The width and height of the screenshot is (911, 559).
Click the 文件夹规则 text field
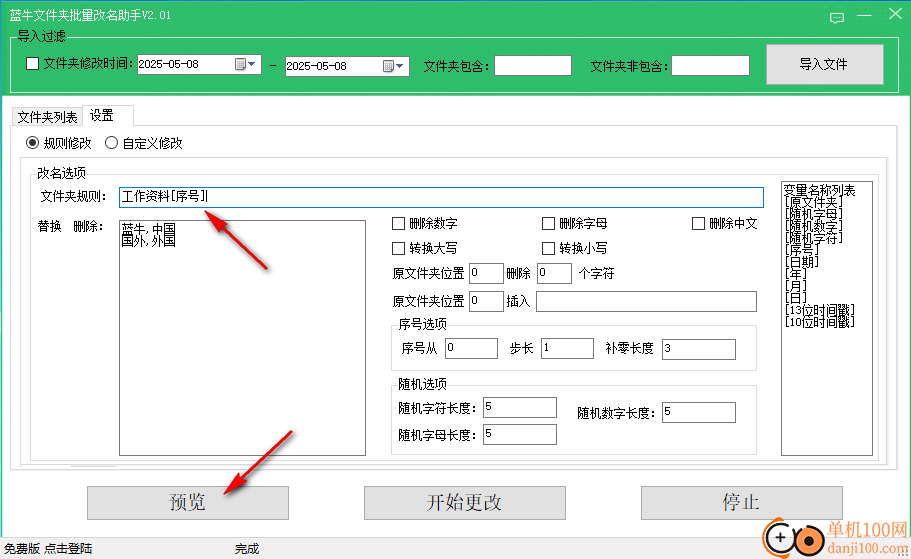coord(441,197)
